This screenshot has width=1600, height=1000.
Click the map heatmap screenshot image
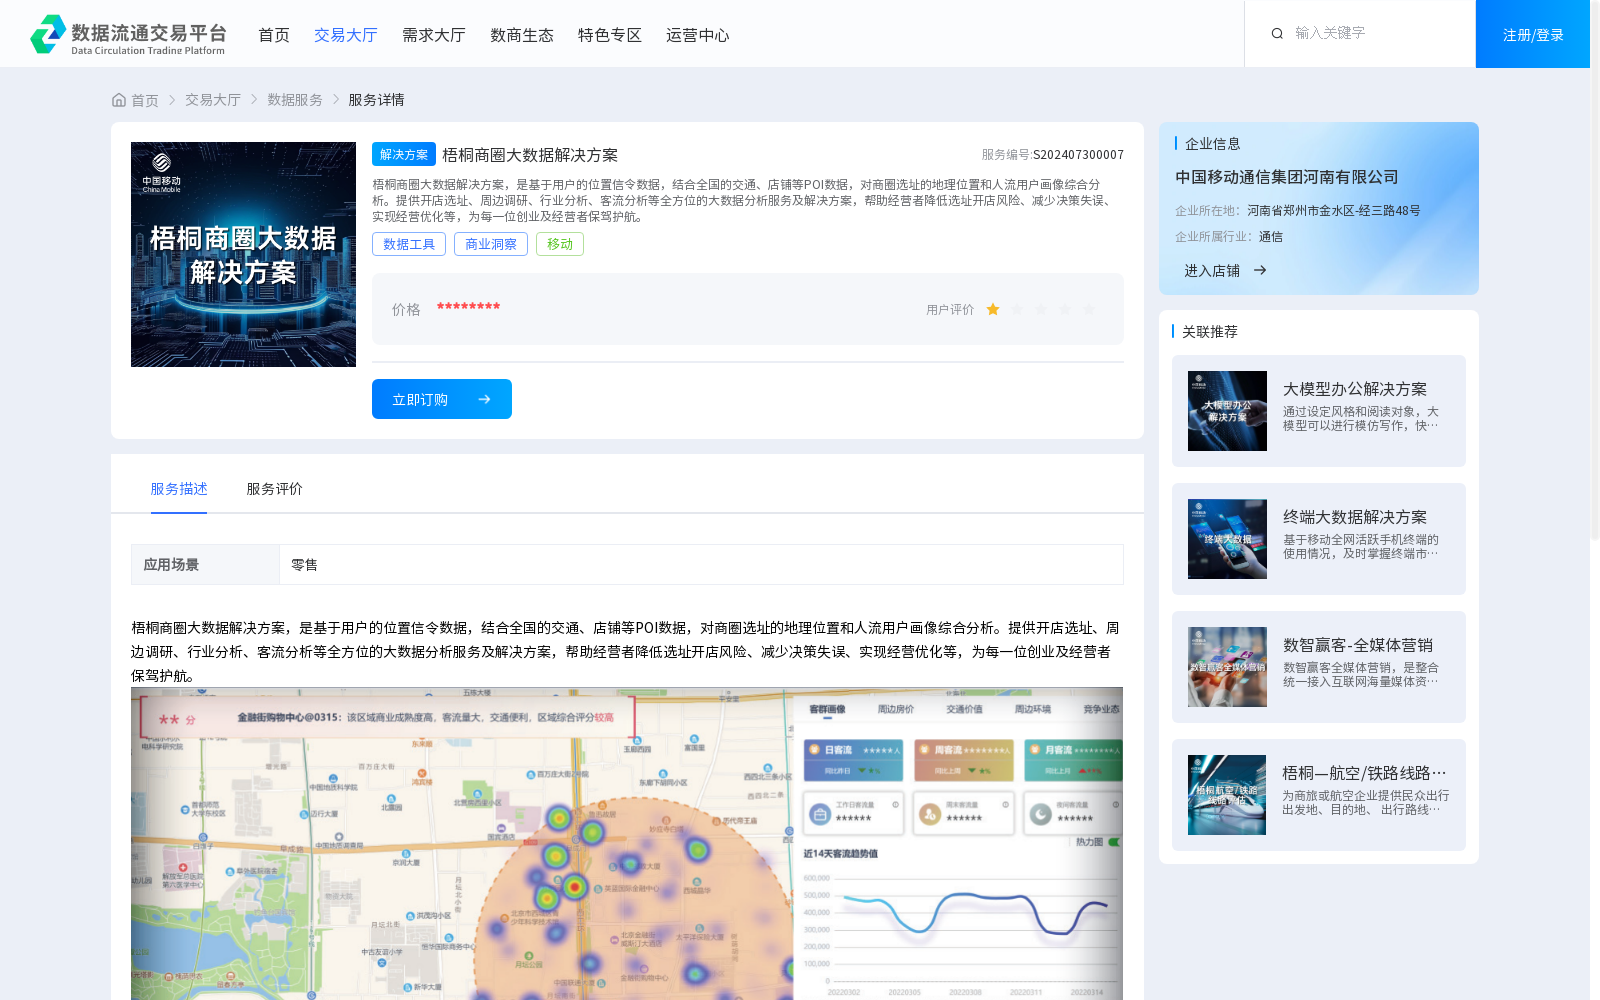coord(627,843)
